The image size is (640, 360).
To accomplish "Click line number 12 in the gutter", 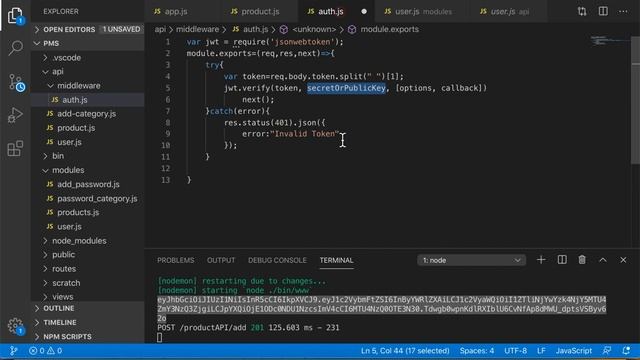I will (166, 168).
